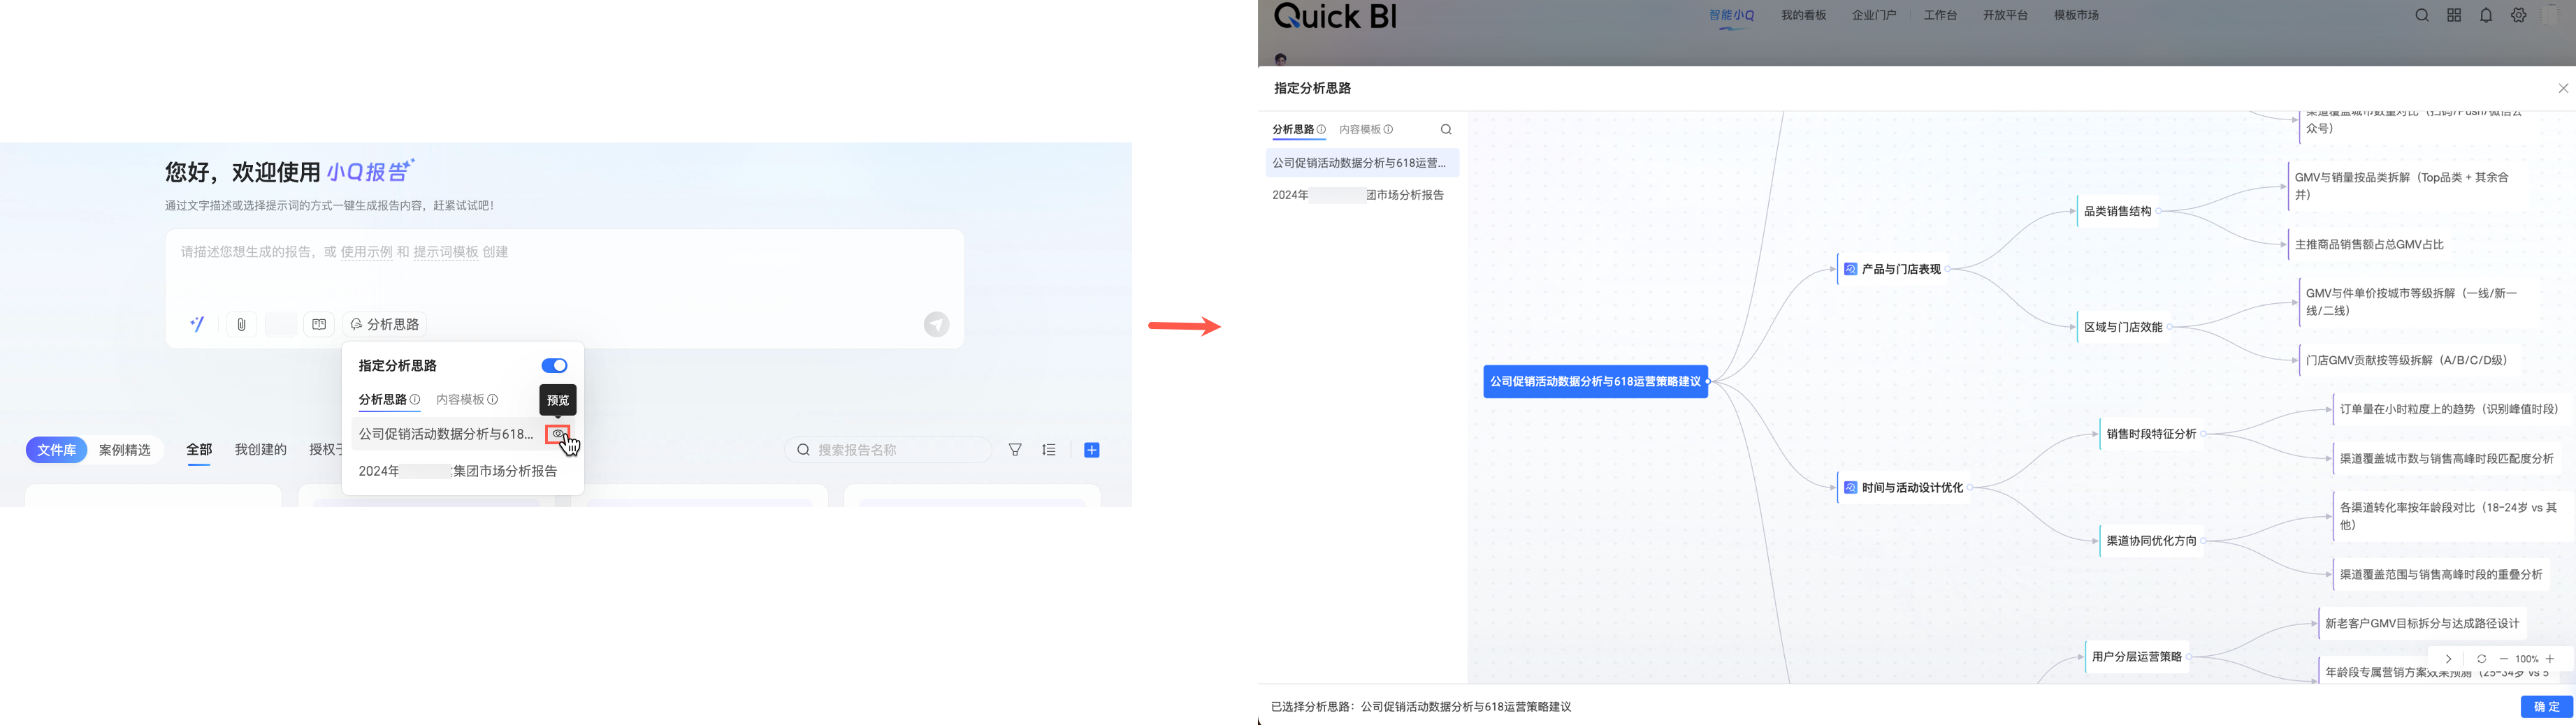Open the prompt template book icon
The width and height of the screenshot is (2576, 725).
[x=319, y=324]
